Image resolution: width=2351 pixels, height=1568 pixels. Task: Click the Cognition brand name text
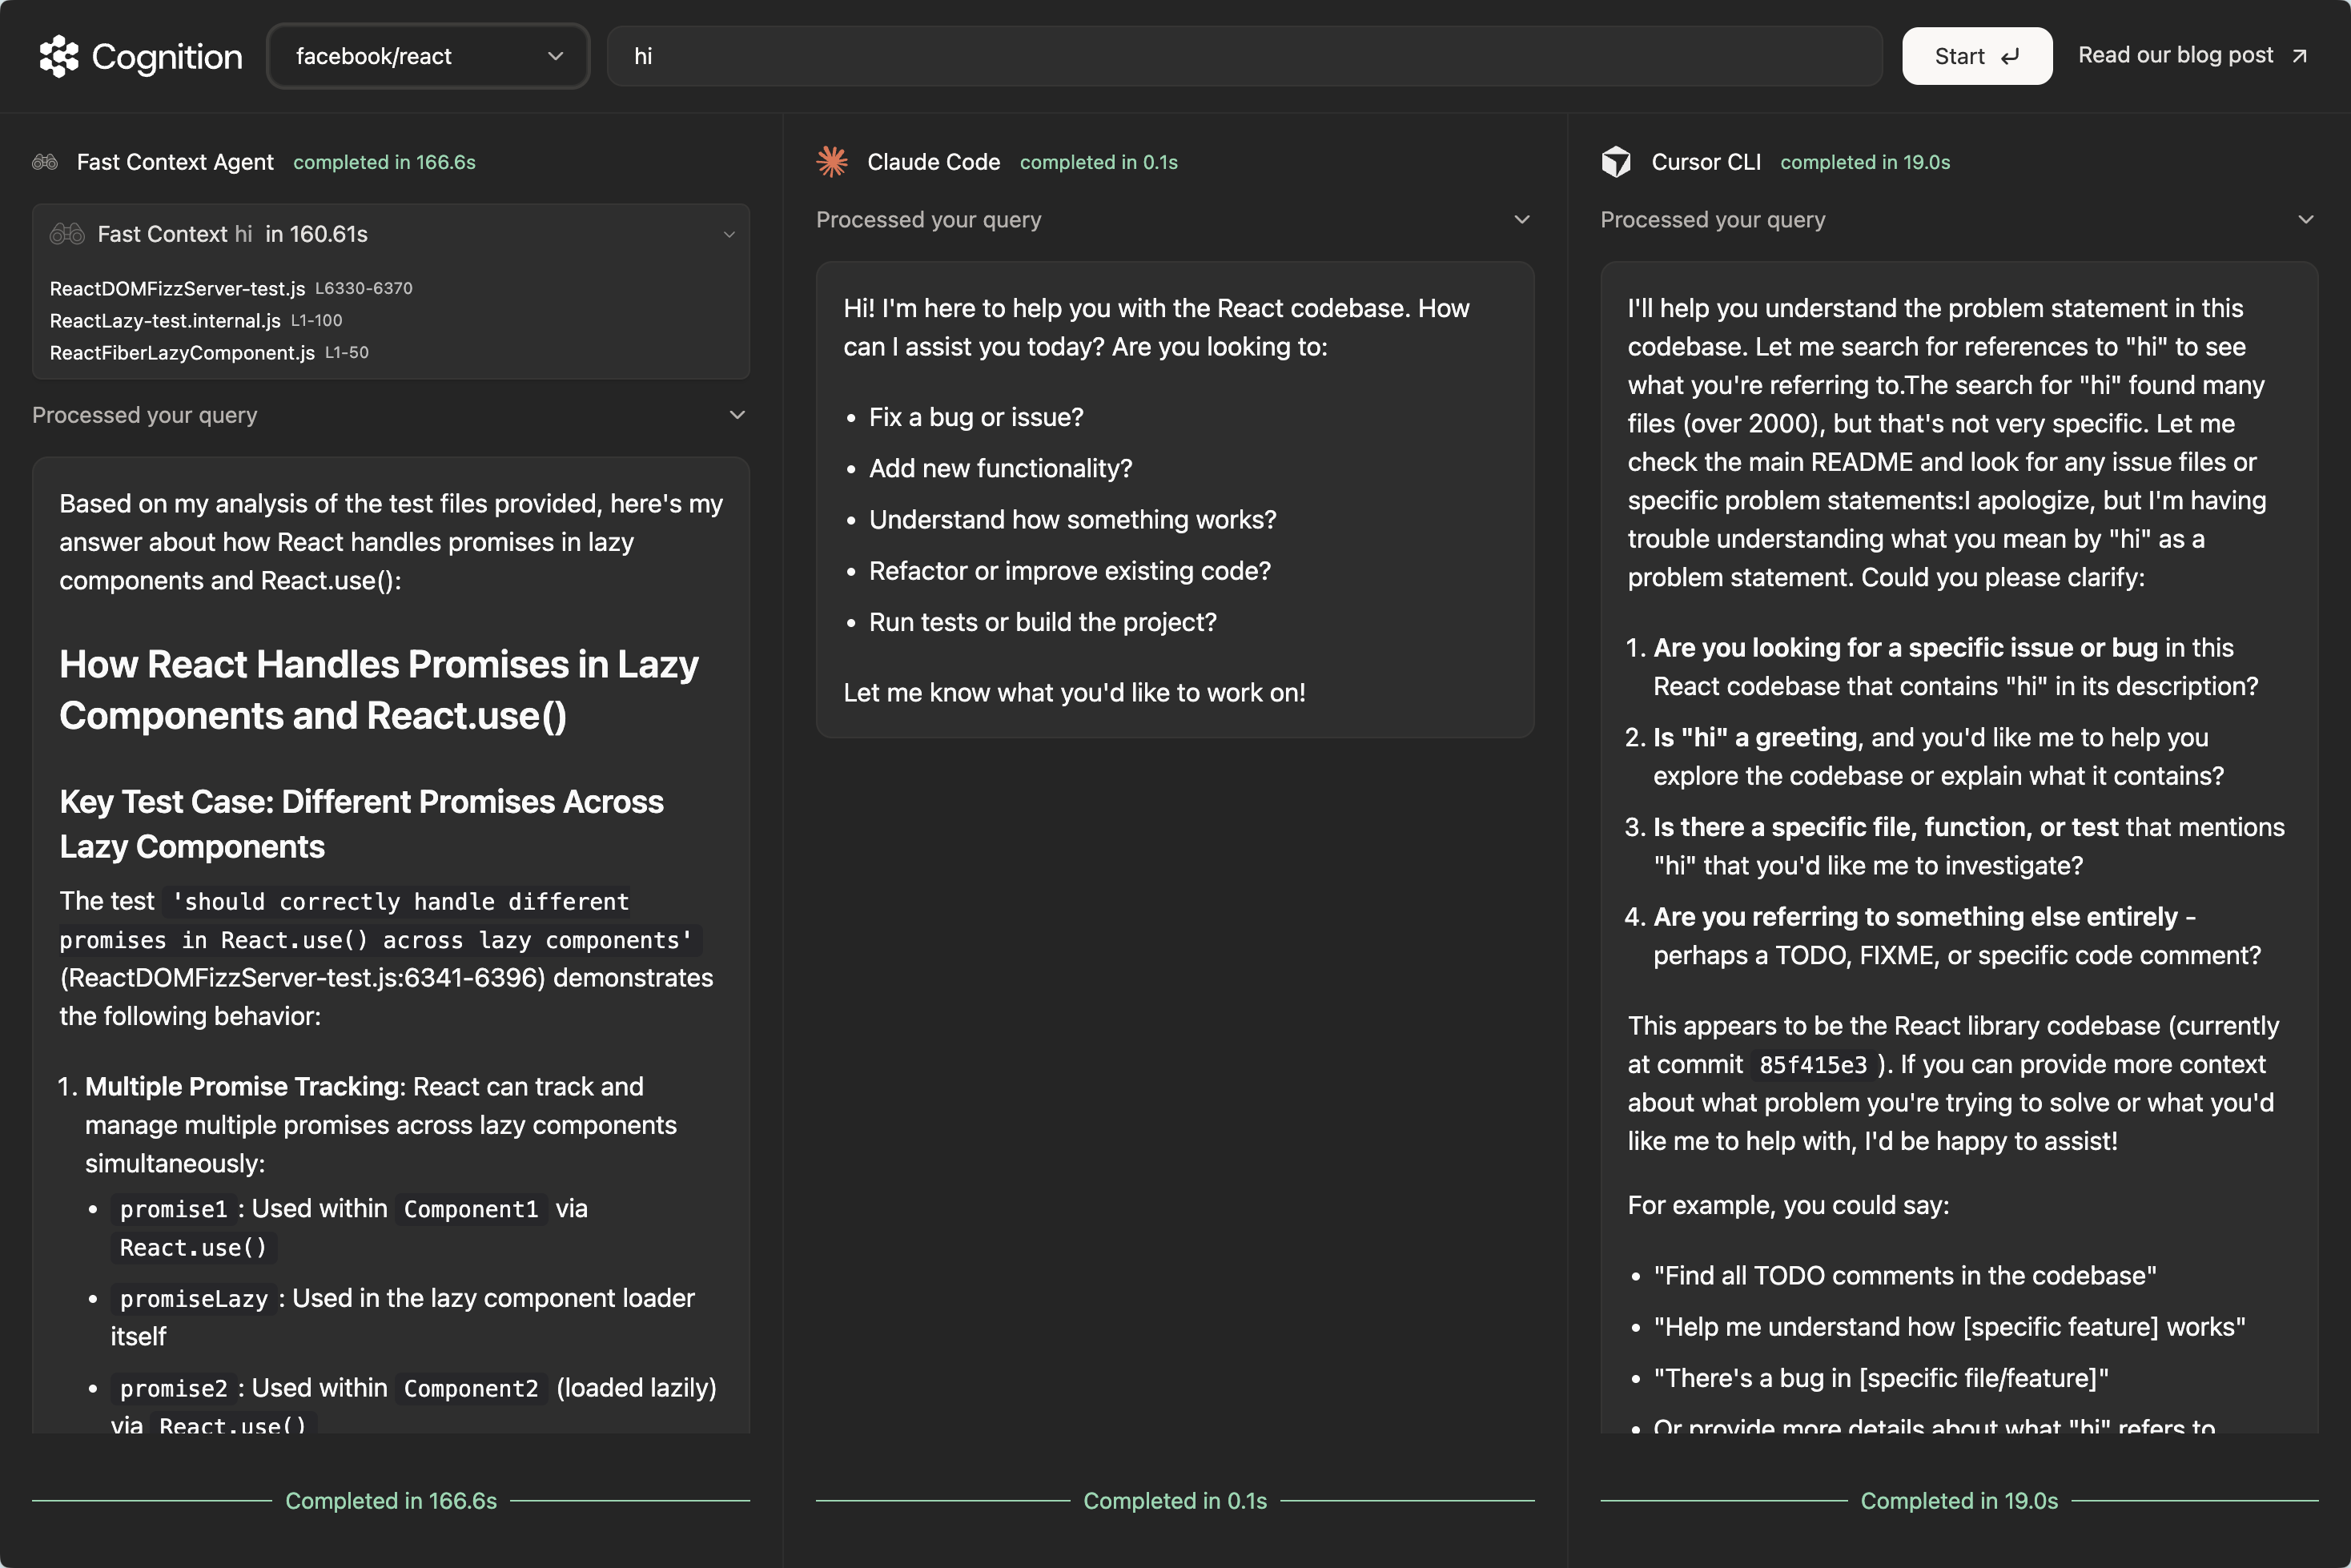167,57
